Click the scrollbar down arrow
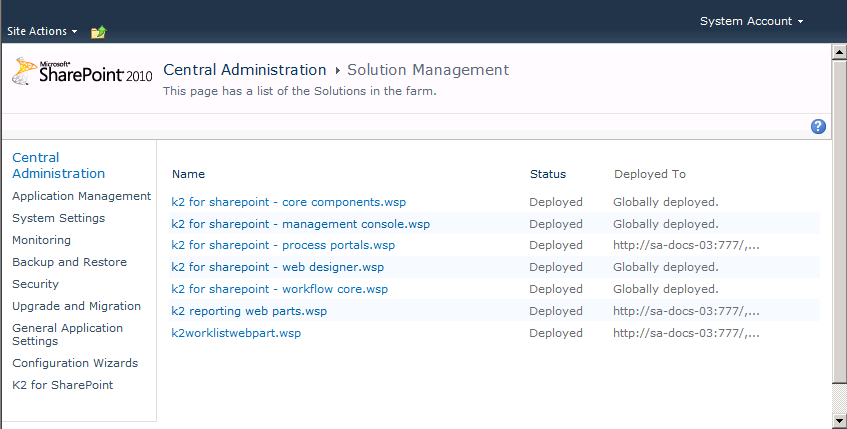 coord(839,420)
